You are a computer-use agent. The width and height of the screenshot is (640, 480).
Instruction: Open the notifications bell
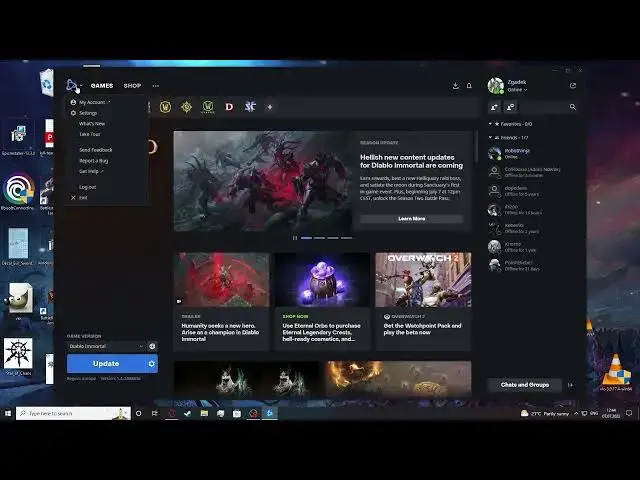click(469, 86)
